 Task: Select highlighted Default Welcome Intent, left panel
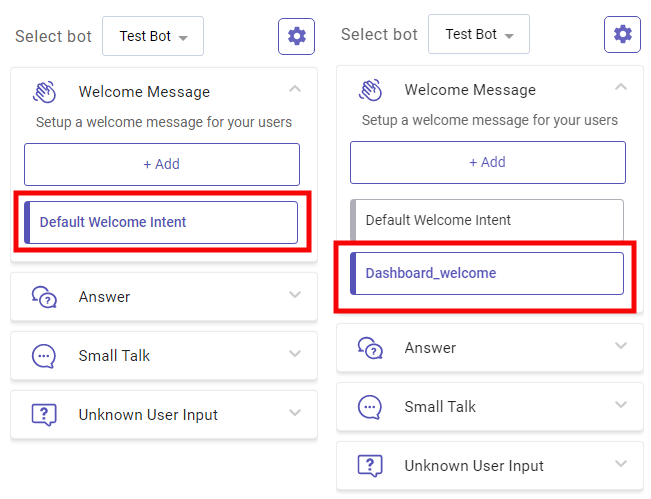pyautogui.click(x=161, y=223)
